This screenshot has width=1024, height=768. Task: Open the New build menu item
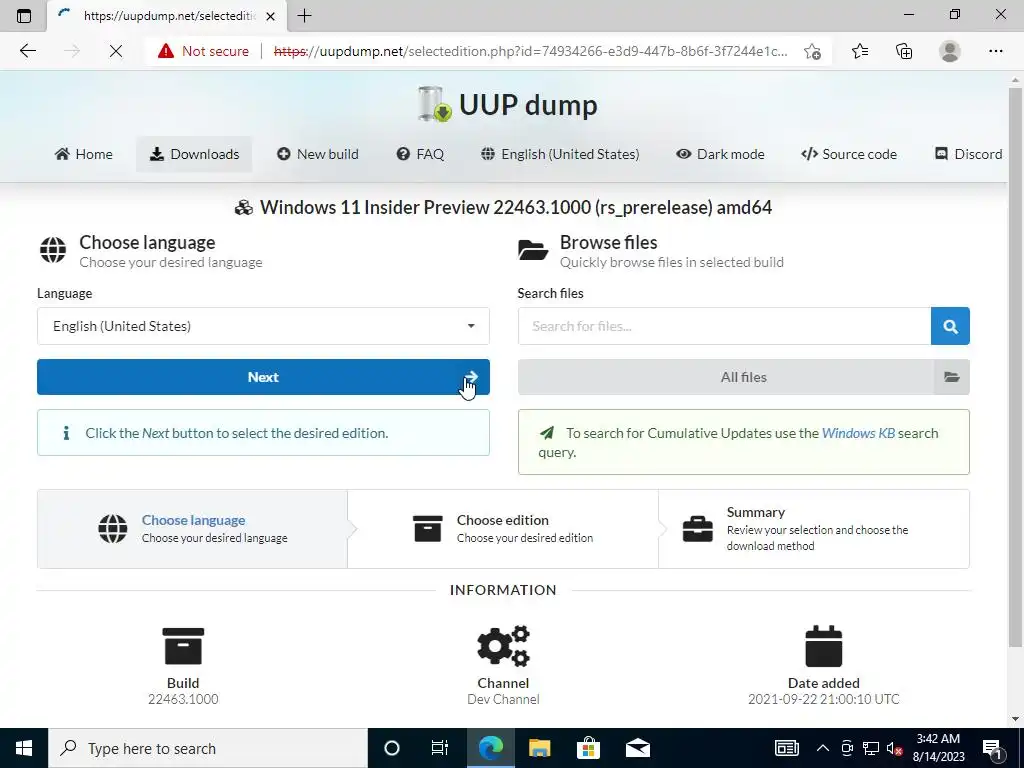317,154
